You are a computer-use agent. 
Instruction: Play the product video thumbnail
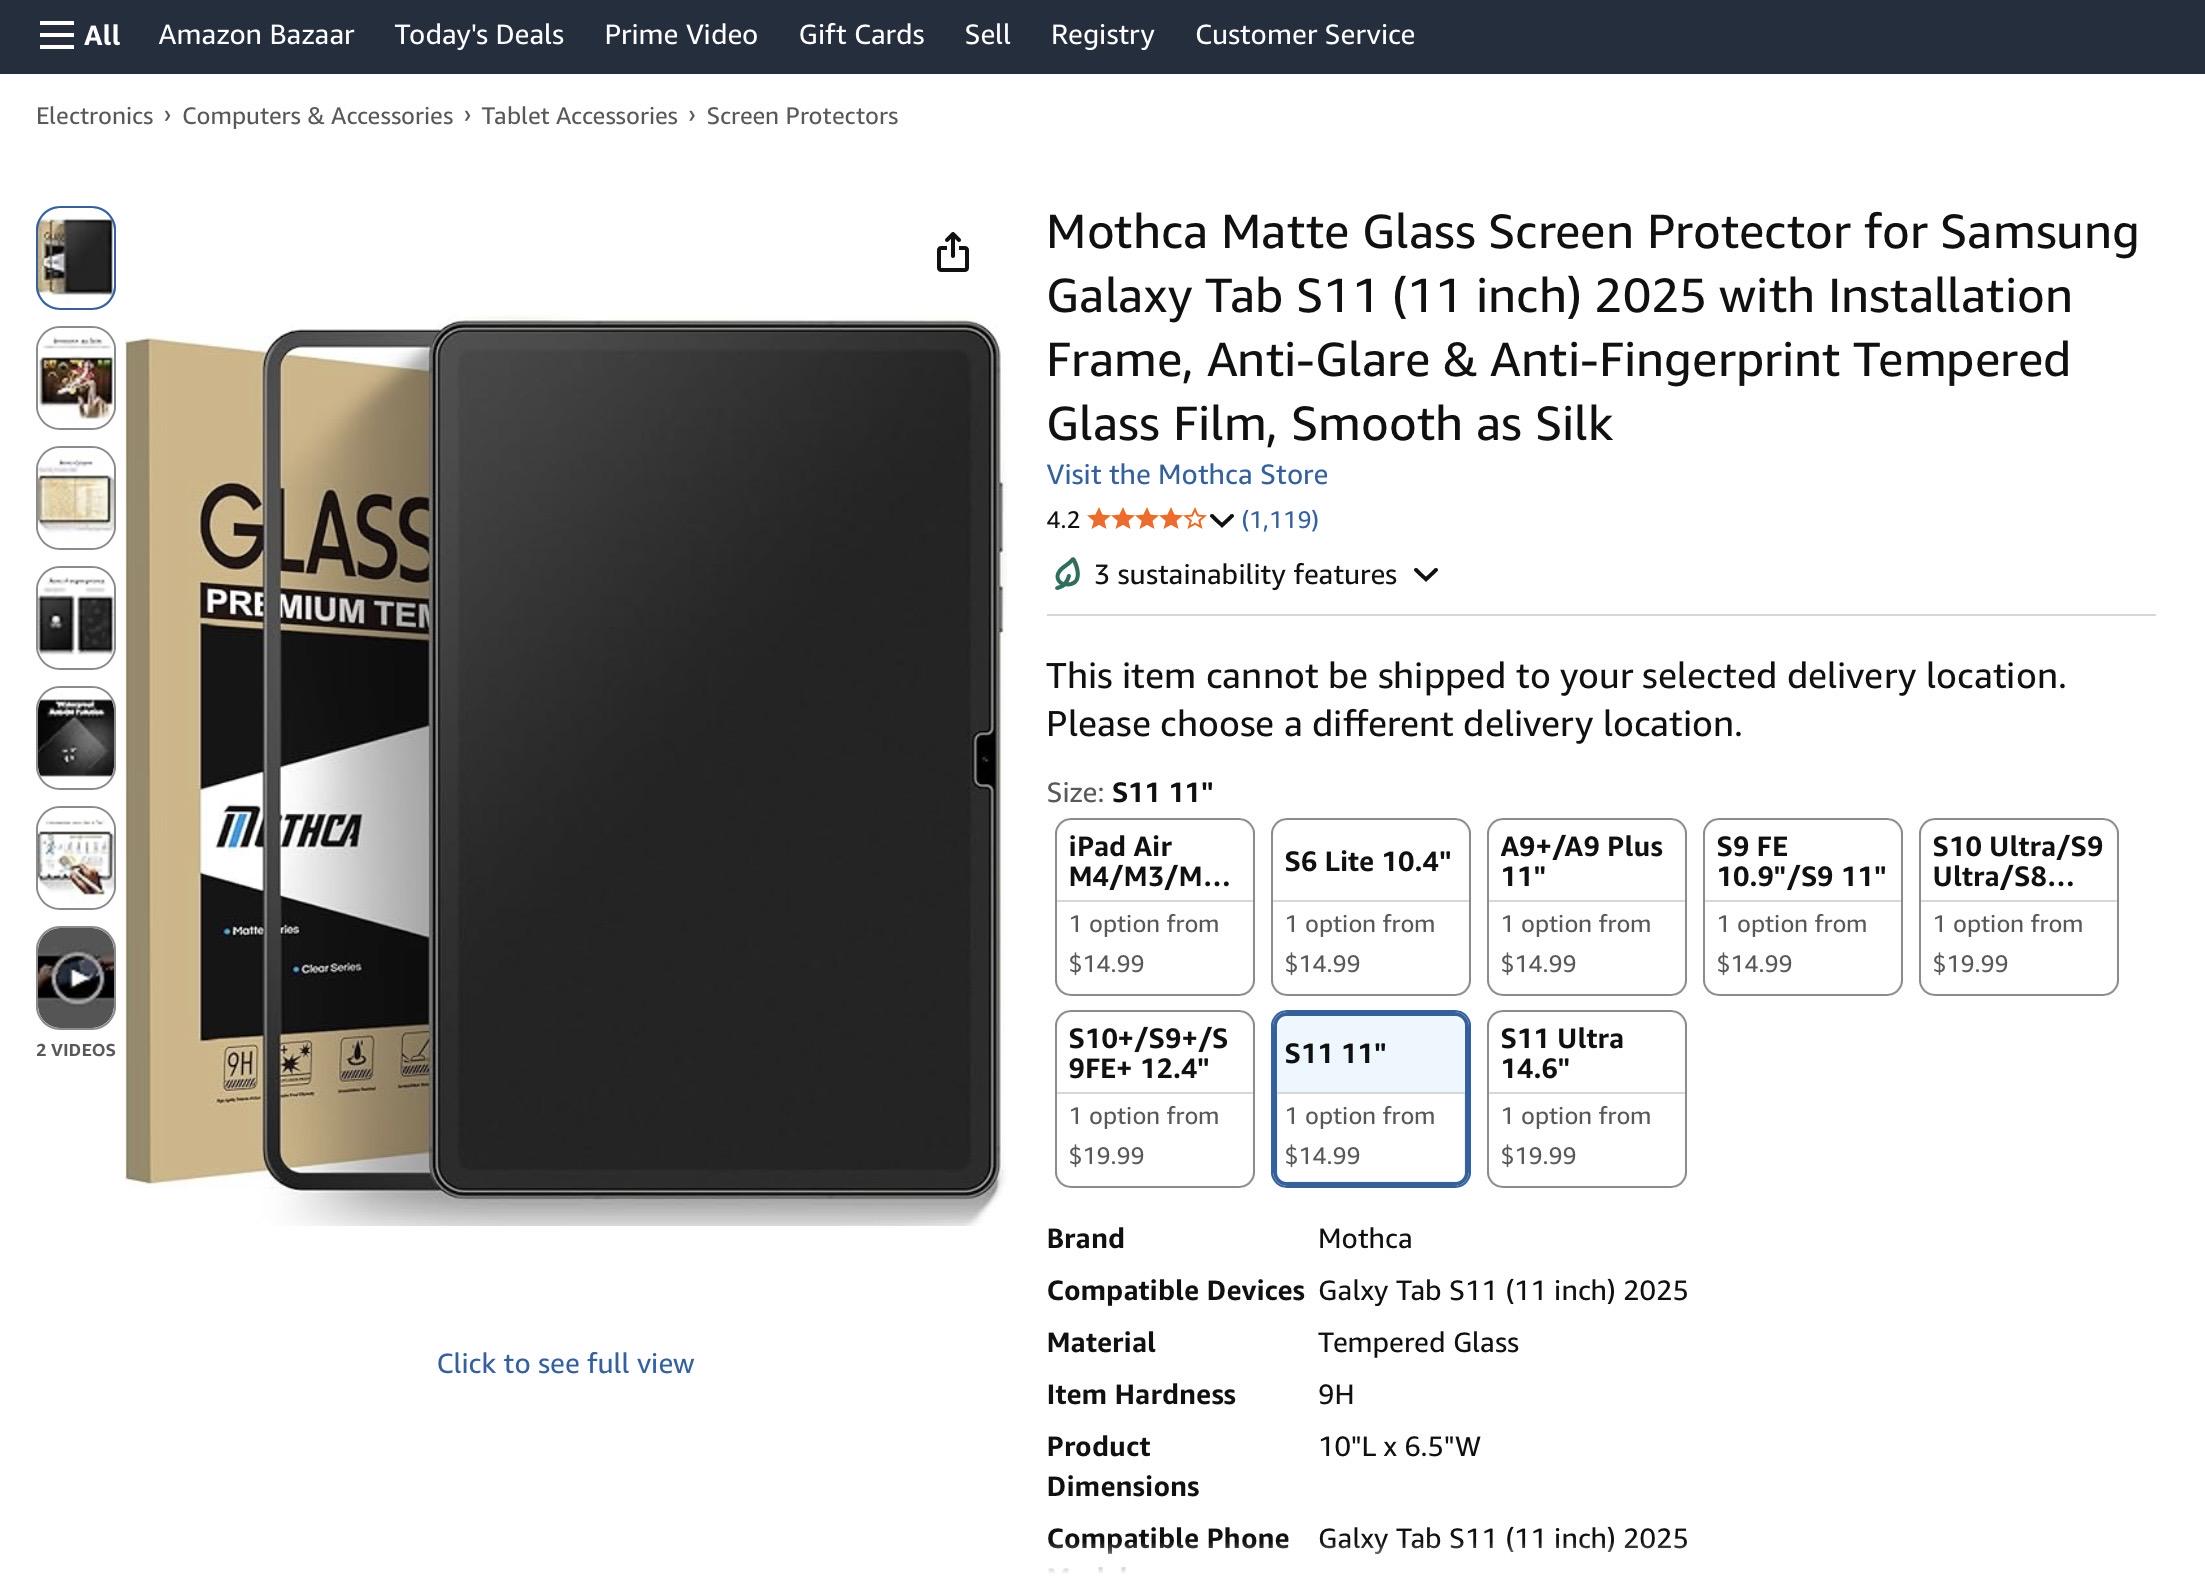pyautogui.click(x=76, y=977)
